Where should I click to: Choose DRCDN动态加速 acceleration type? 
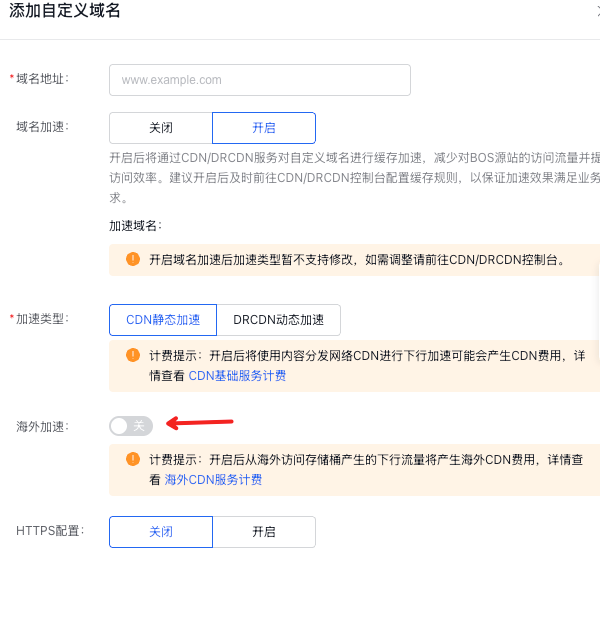(x=279, y=320)
